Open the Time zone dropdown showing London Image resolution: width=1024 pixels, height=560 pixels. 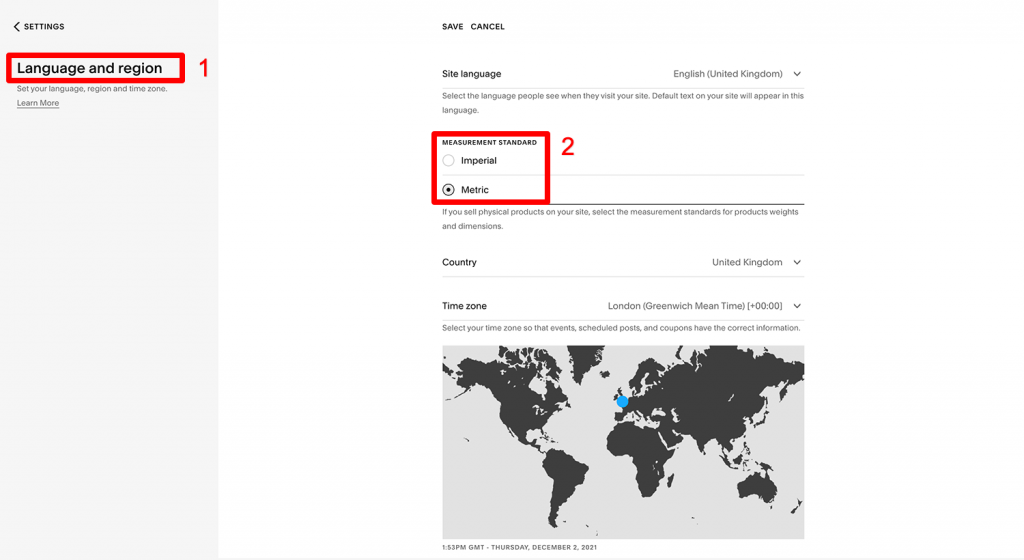tap(623, 306)
